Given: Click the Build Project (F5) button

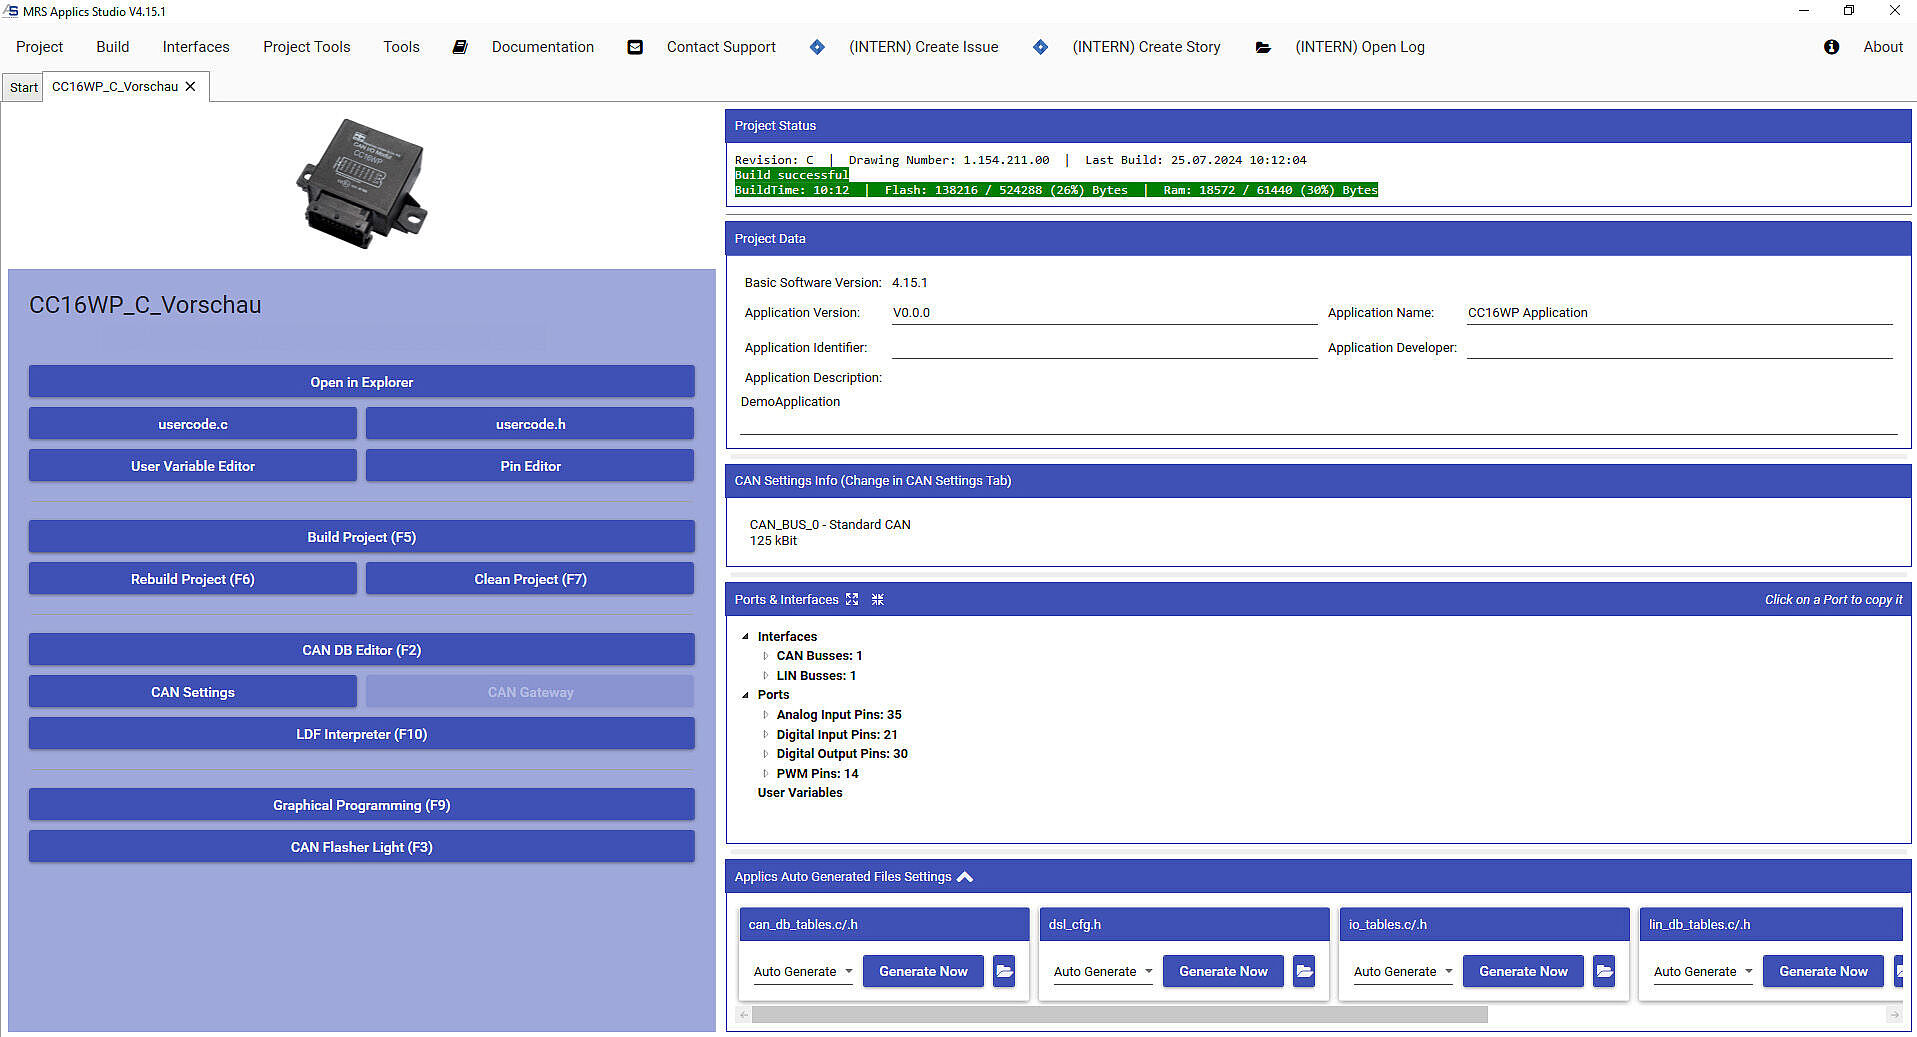Looking at the screenshot, I should (361, 537).
